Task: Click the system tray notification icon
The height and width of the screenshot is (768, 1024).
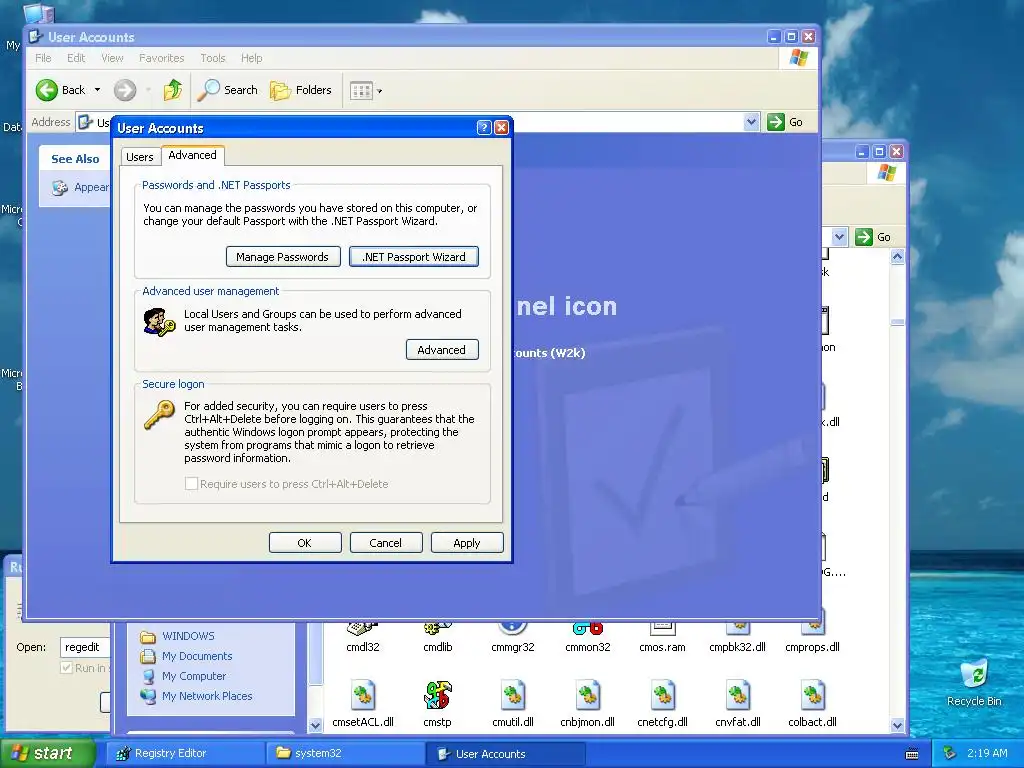Action: 950,753
